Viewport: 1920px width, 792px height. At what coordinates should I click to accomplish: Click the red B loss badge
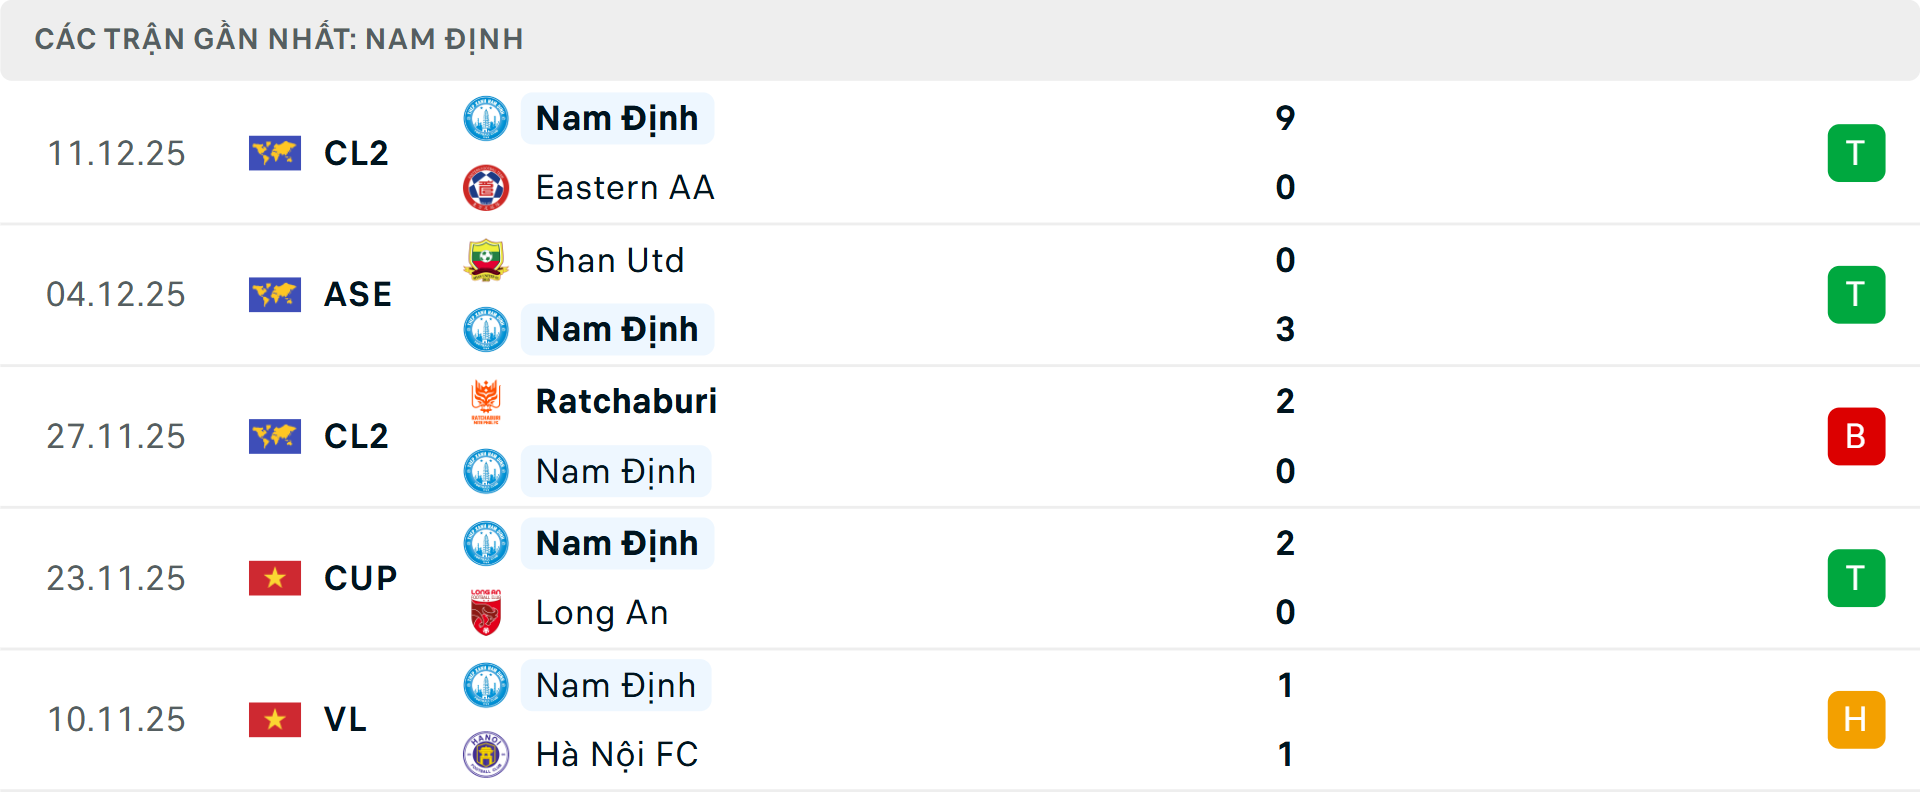(1856, 436)
